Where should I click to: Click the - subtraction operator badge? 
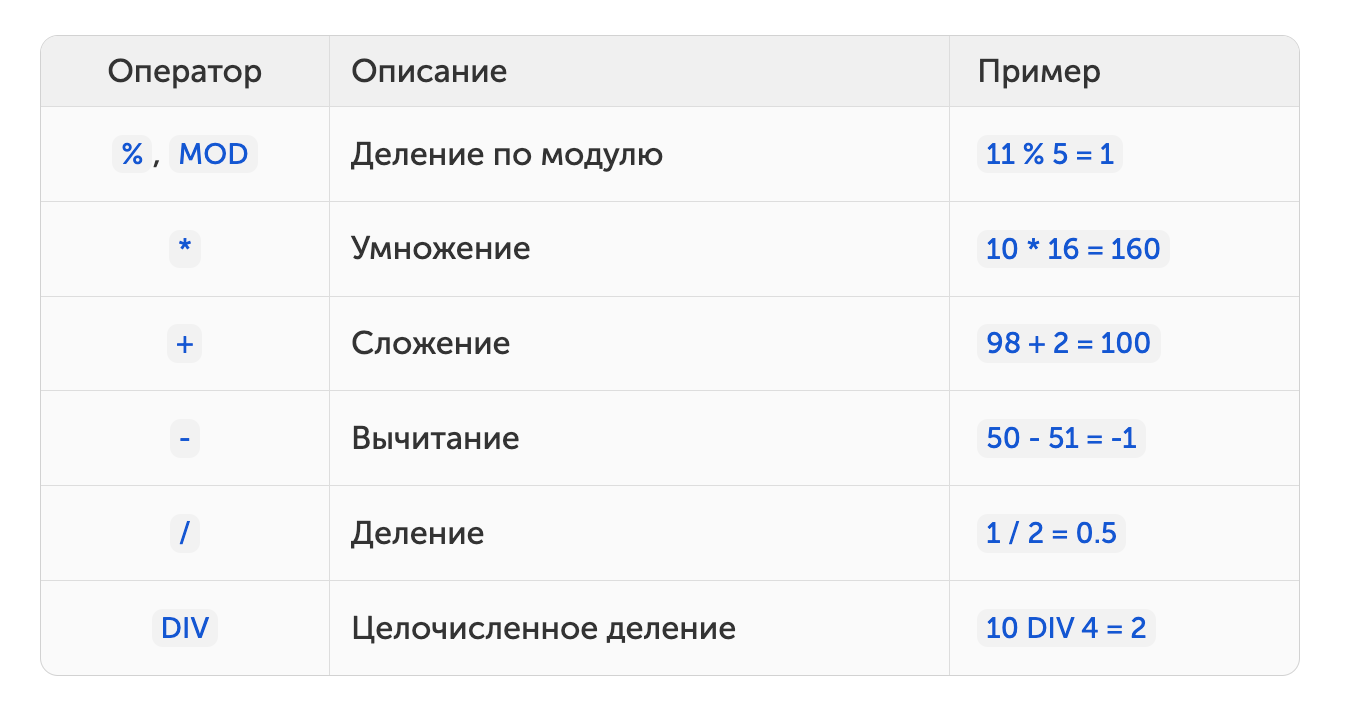click(x=185, y=439)
